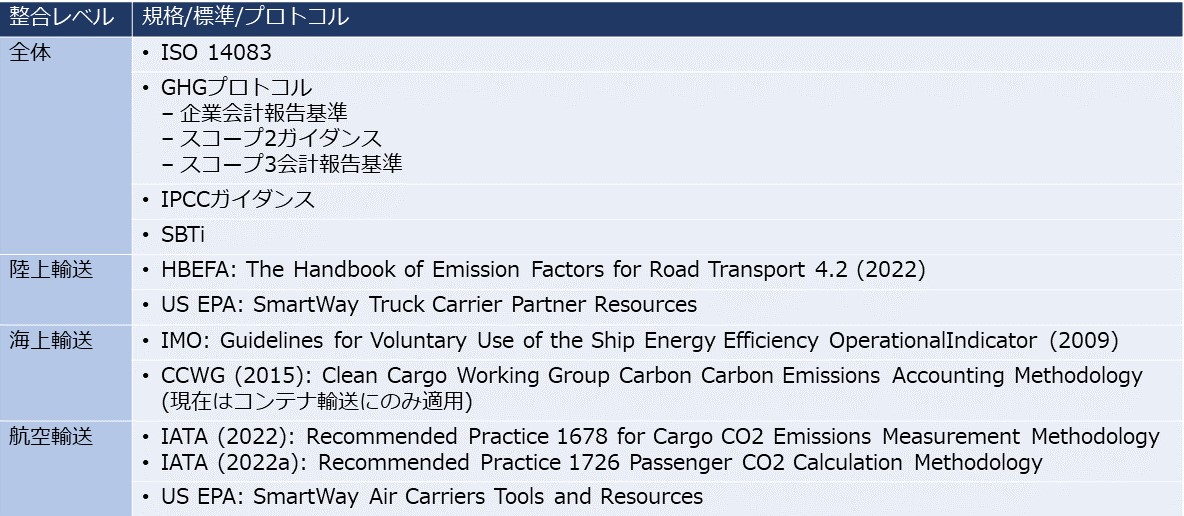Click the IATA Recommended Practice 1678 entry

pyautogui.click(x=660, y=437)
